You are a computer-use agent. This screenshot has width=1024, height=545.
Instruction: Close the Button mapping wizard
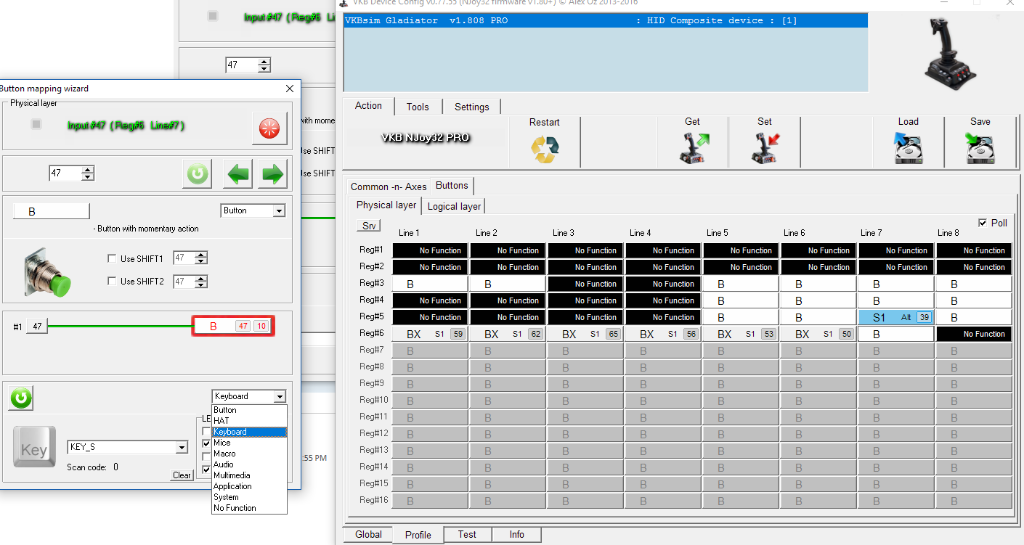[x=289, y=88]
